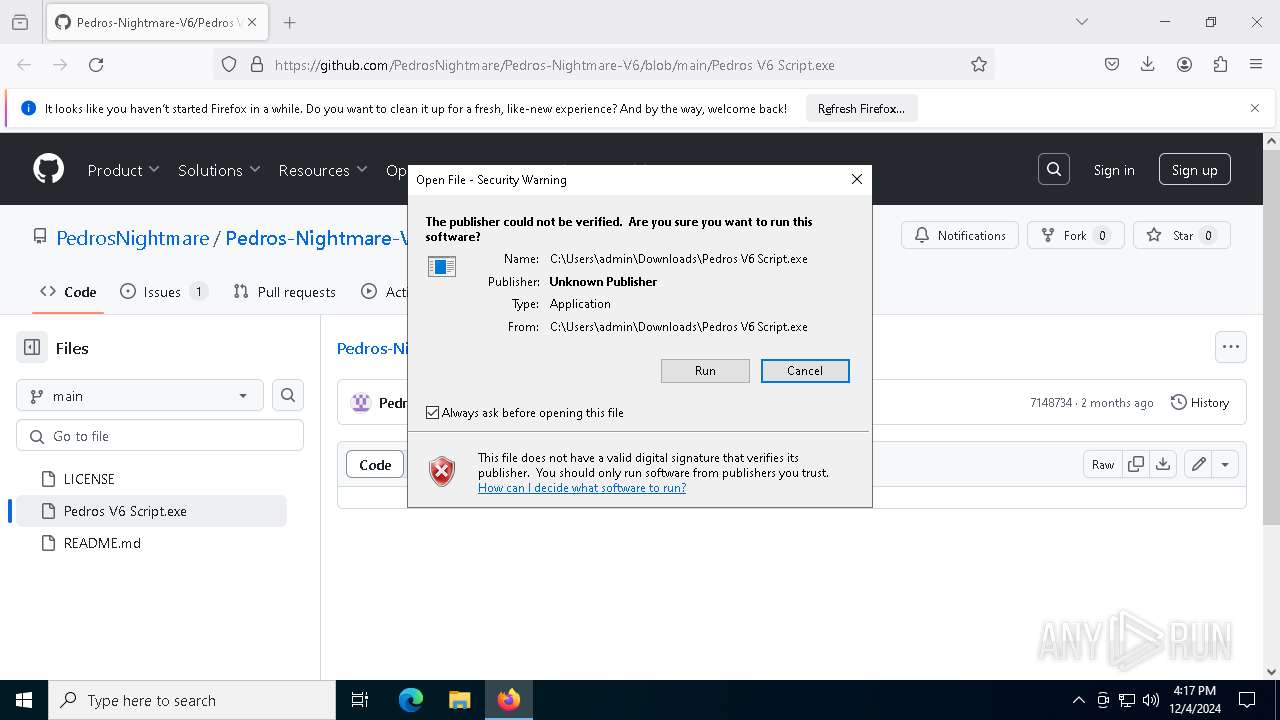Screen dimensions: 1280x720
Task: Expand the Solutions dropdown menu
Action: [219, 170]
